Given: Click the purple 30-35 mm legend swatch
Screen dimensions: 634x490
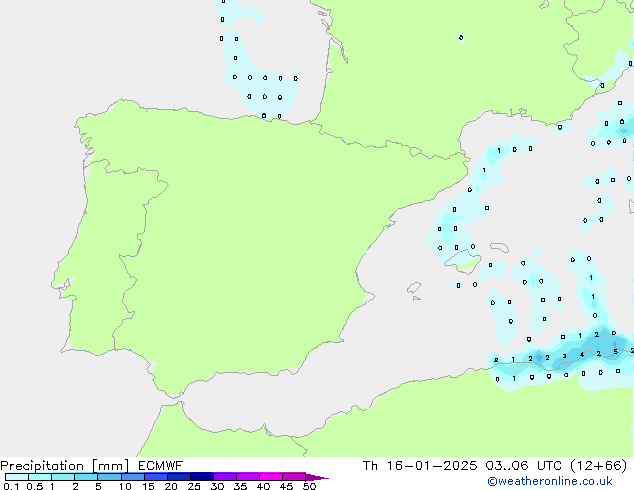Looking at the screenshot, I should click(225, 477).
